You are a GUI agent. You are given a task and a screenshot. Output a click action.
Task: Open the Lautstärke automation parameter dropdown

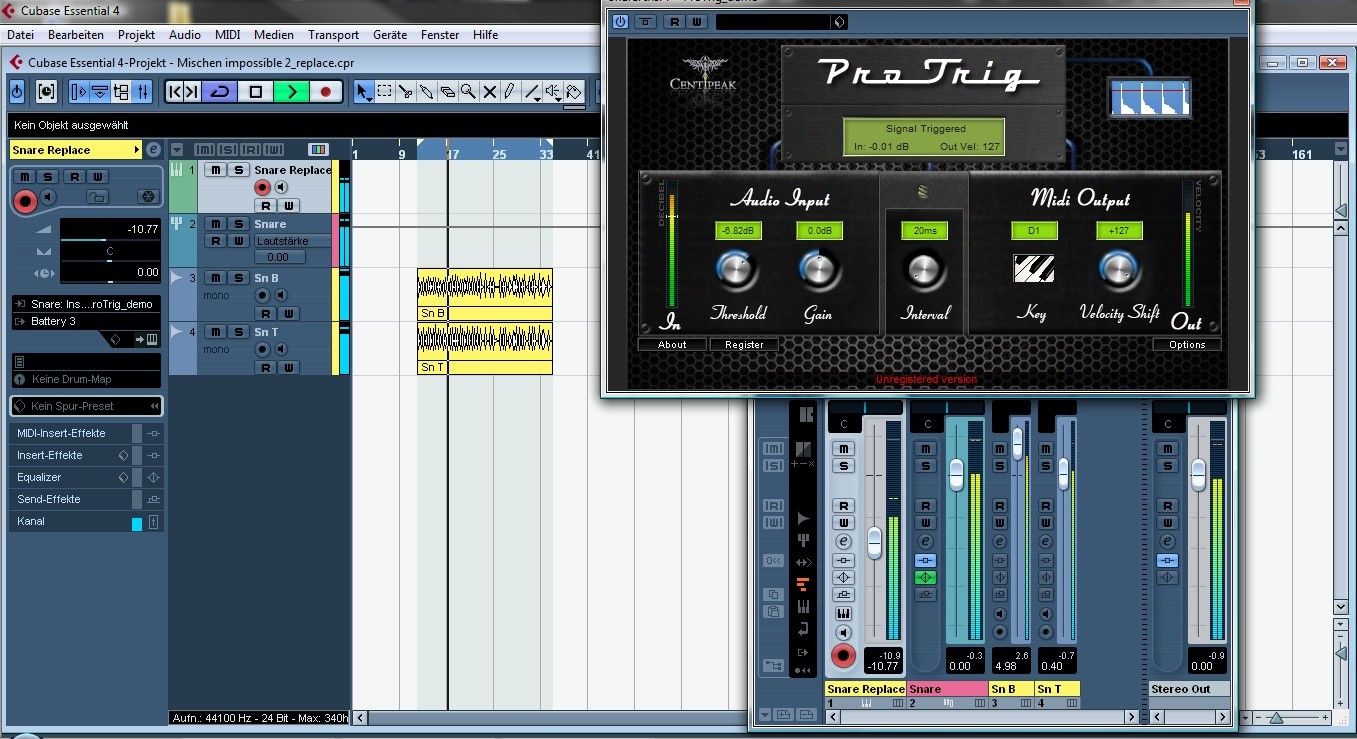(294, 241)
